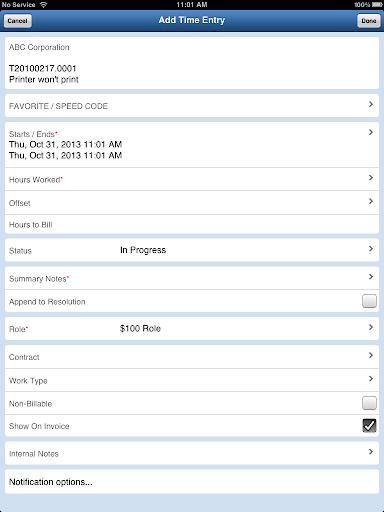
Task: Open the Favorite / Speed Code chevron
Action: point(371,105)
